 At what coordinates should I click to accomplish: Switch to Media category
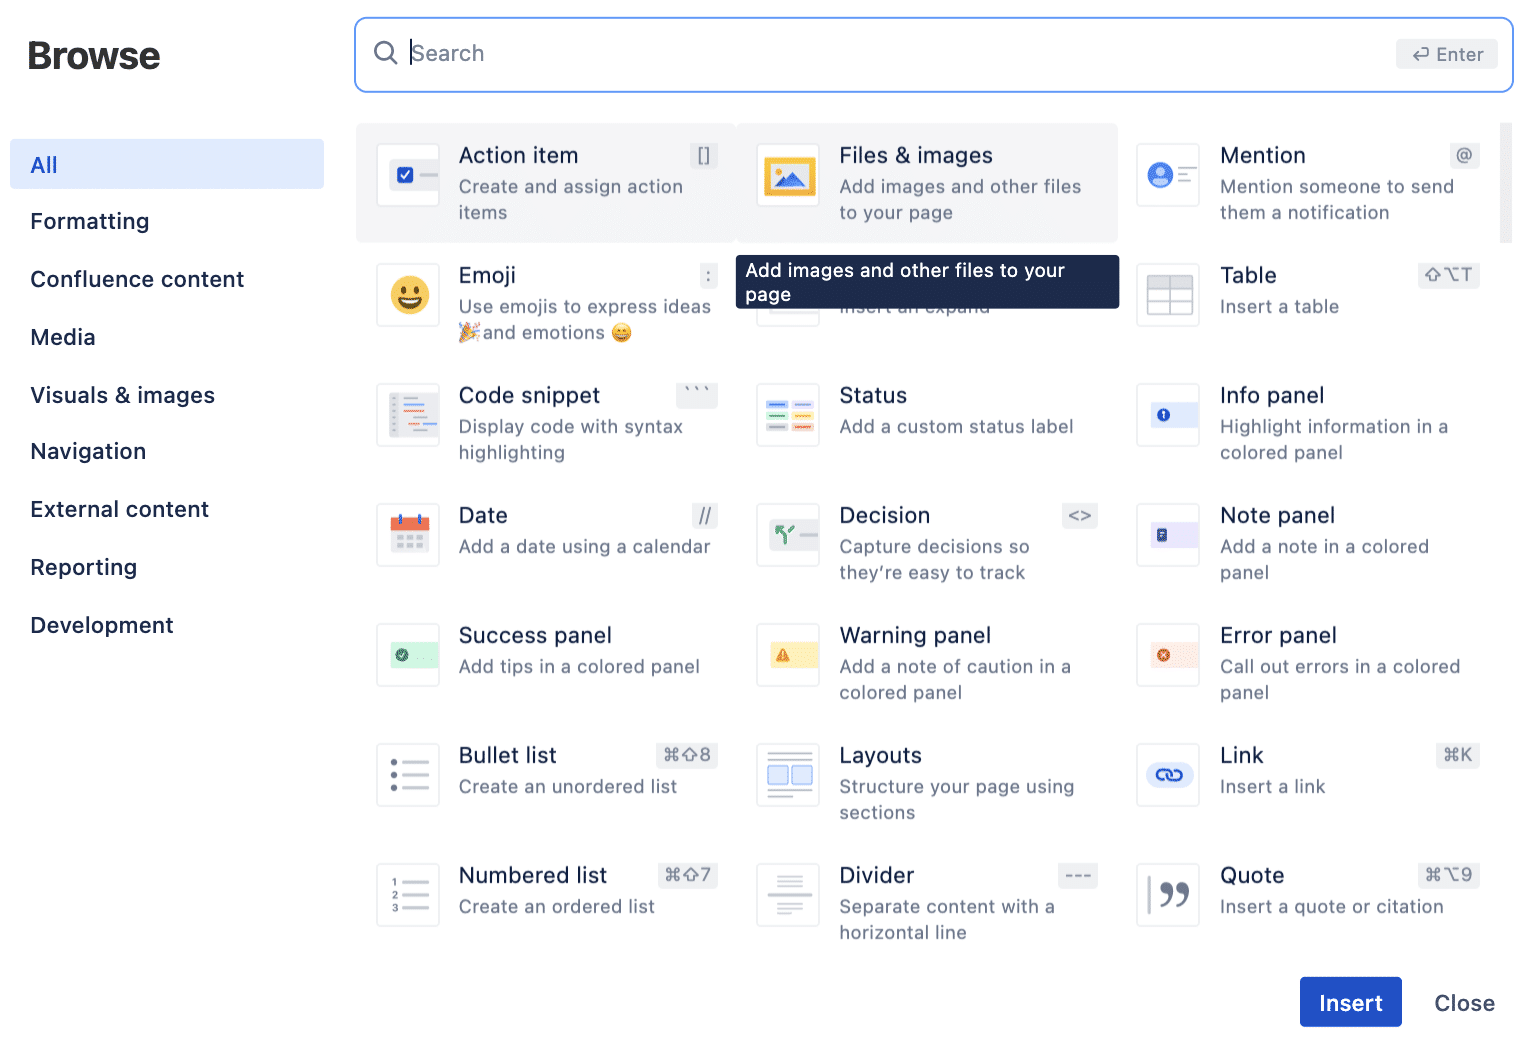(63, 337)
